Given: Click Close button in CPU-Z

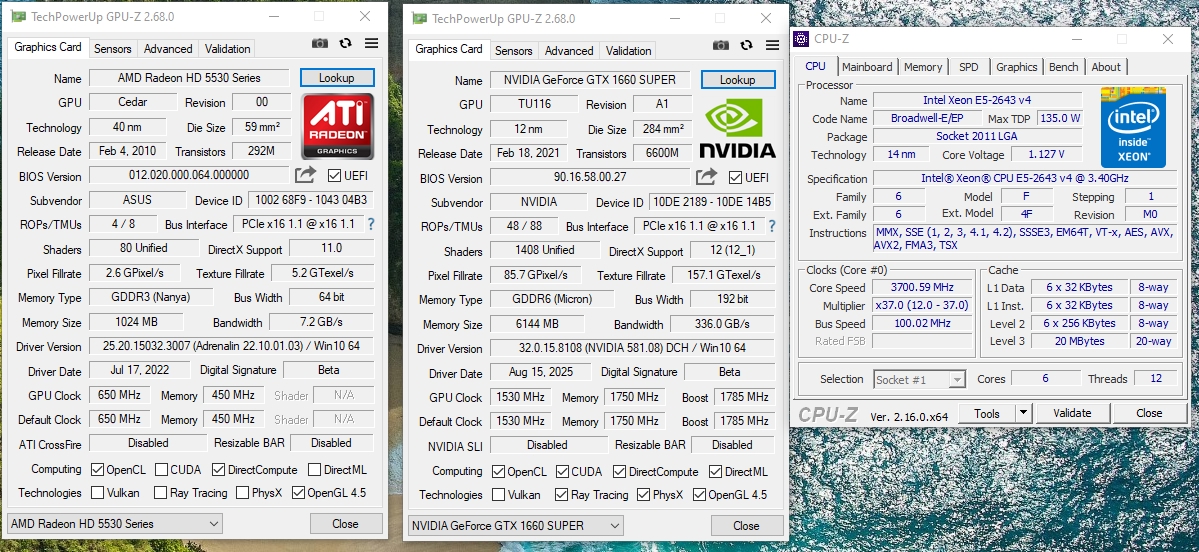Looking at the screenshot, I should click(x=1149, y=413).
